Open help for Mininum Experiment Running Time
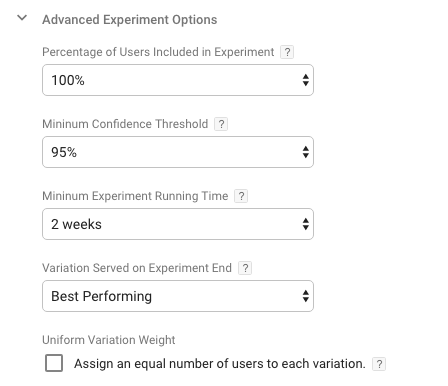448x386 pixels. (x=241, y=196)
